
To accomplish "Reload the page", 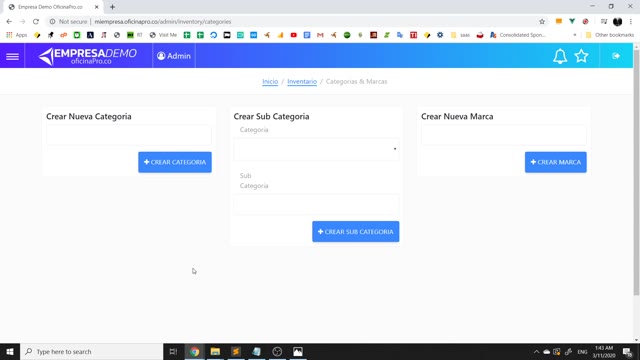I will pyautogui.click(x=36, y=22).
